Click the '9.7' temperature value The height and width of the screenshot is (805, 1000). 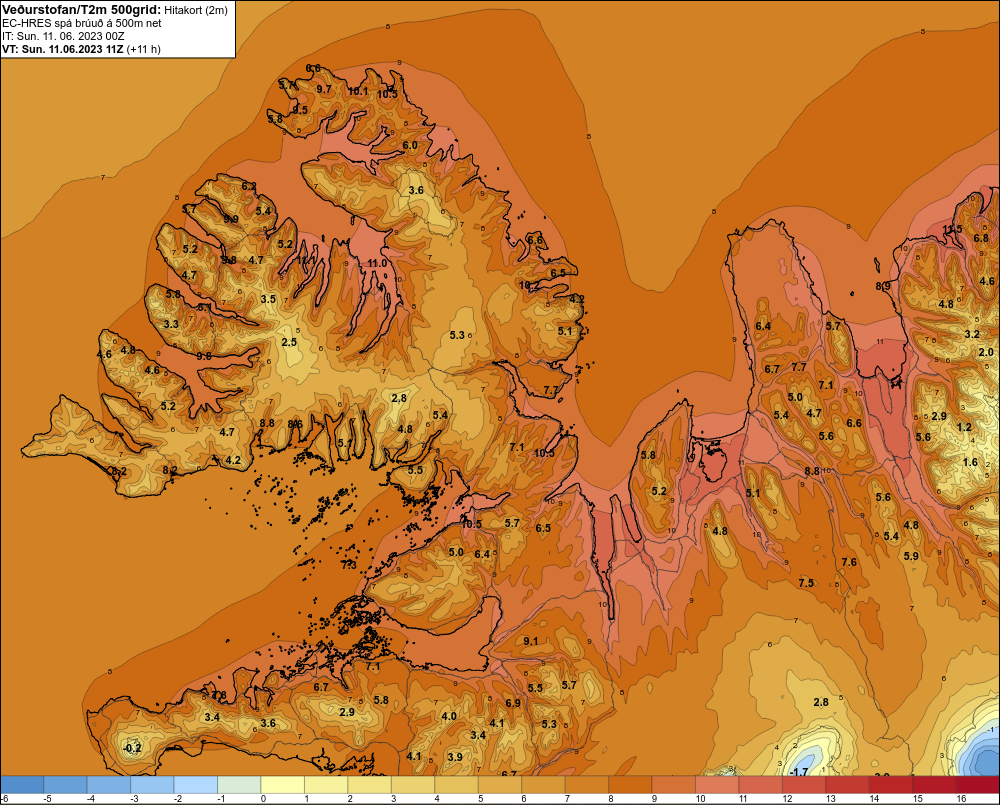(324, 89)
